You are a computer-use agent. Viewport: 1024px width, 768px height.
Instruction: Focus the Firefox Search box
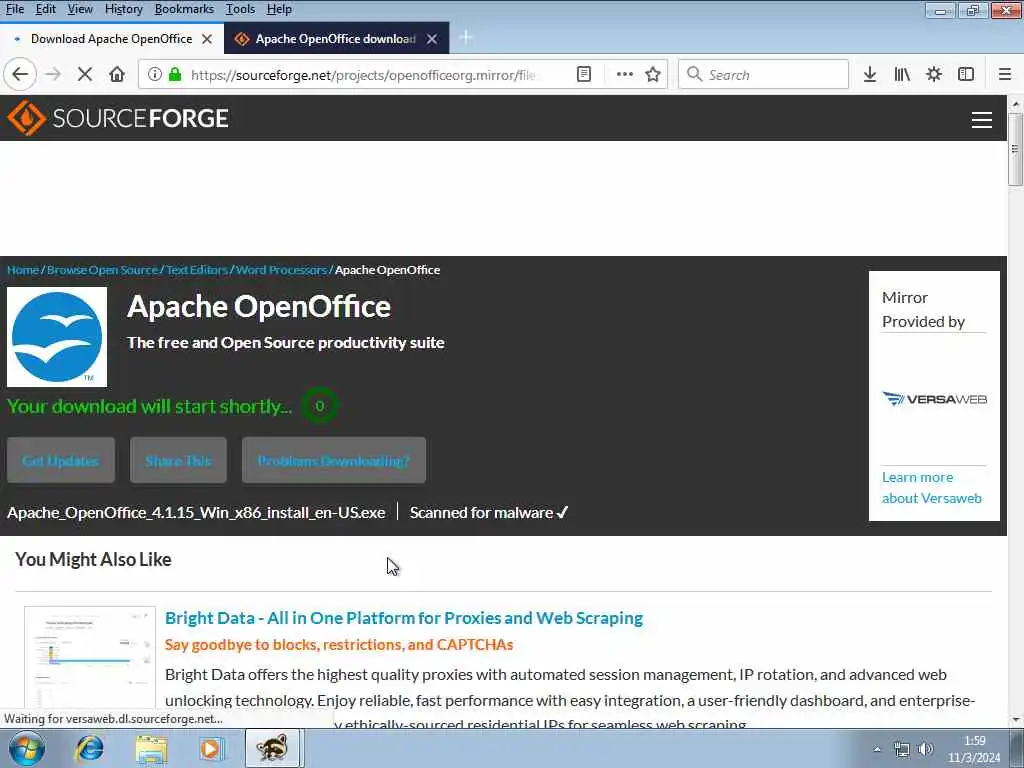[x=763, y=74]
